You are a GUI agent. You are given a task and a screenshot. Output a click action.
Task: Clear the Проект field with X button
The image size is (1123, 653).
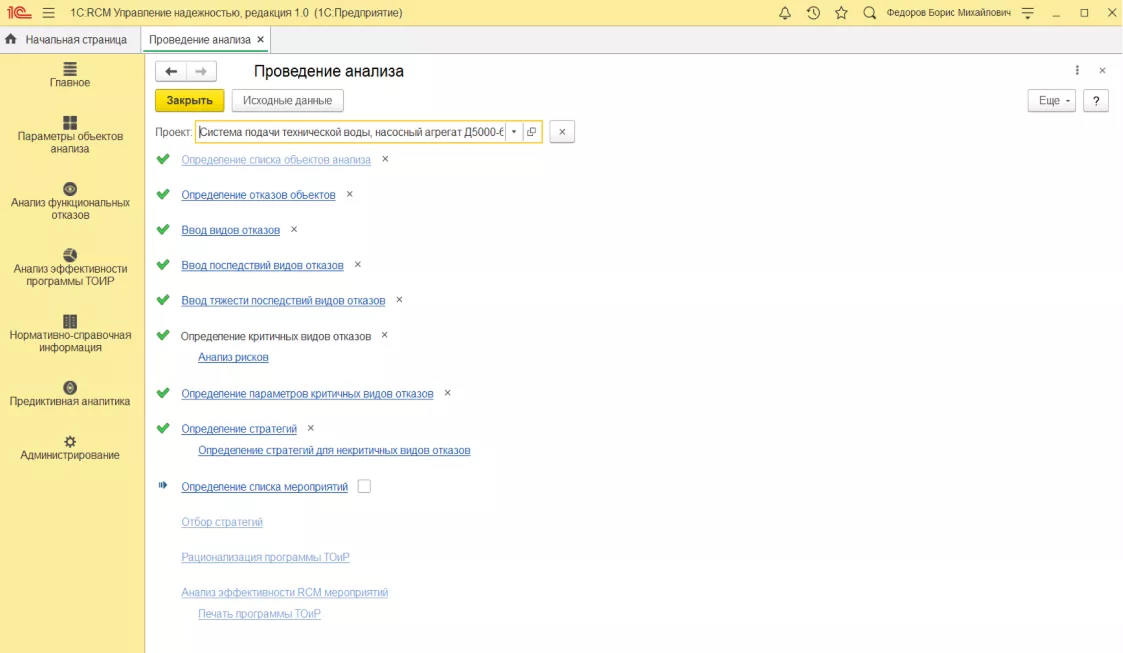click(x=562, y=132)
